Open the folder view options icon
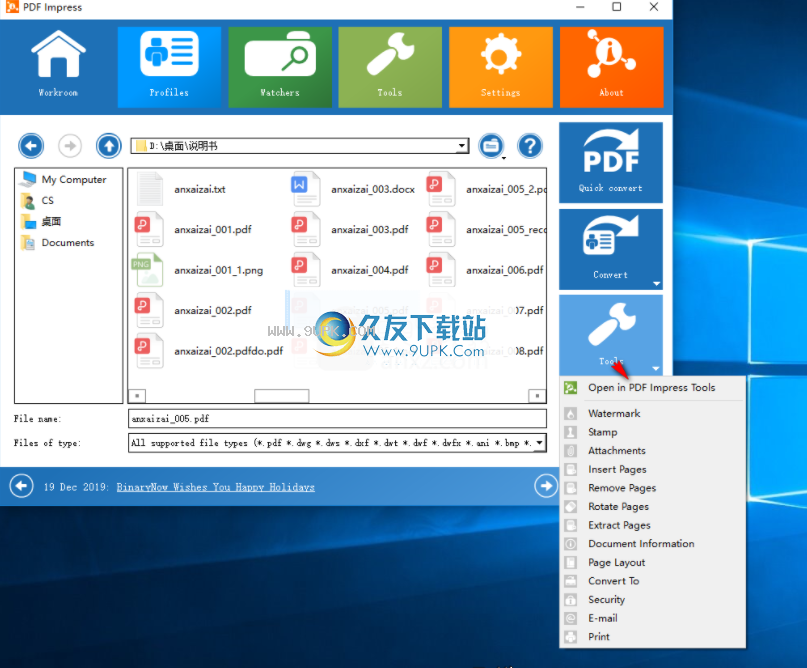Image resolution: width=807 pixels, height=668 pixels. pyautogui.click(x=491, y=146)
